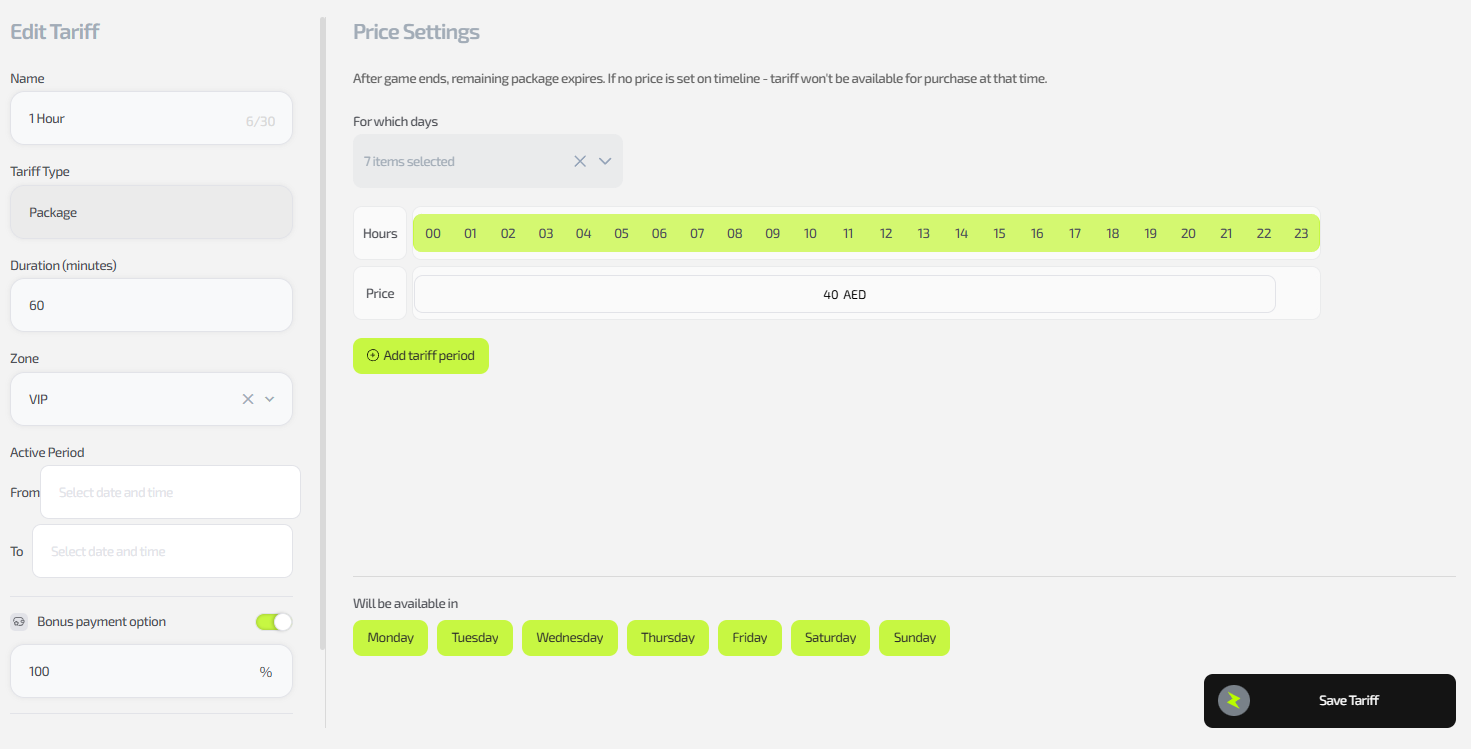Toggle Monday availability chip
Image resolution: width=1471 pixels, height=749 pixels.
[390, 638]
